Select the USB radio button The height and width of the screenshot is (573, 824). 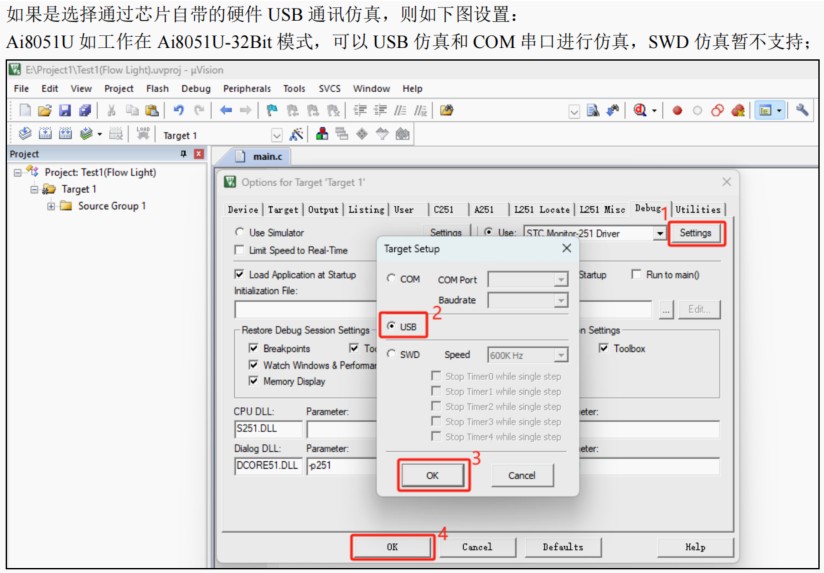click(391, 326)
